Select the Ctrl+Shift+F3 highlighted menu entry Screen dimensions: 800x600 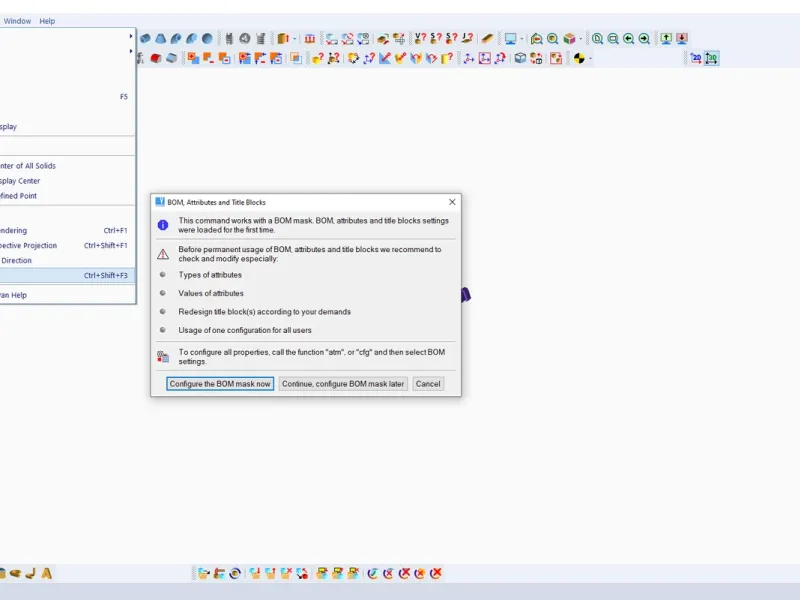pyautogui.click(x=67, y=275)
